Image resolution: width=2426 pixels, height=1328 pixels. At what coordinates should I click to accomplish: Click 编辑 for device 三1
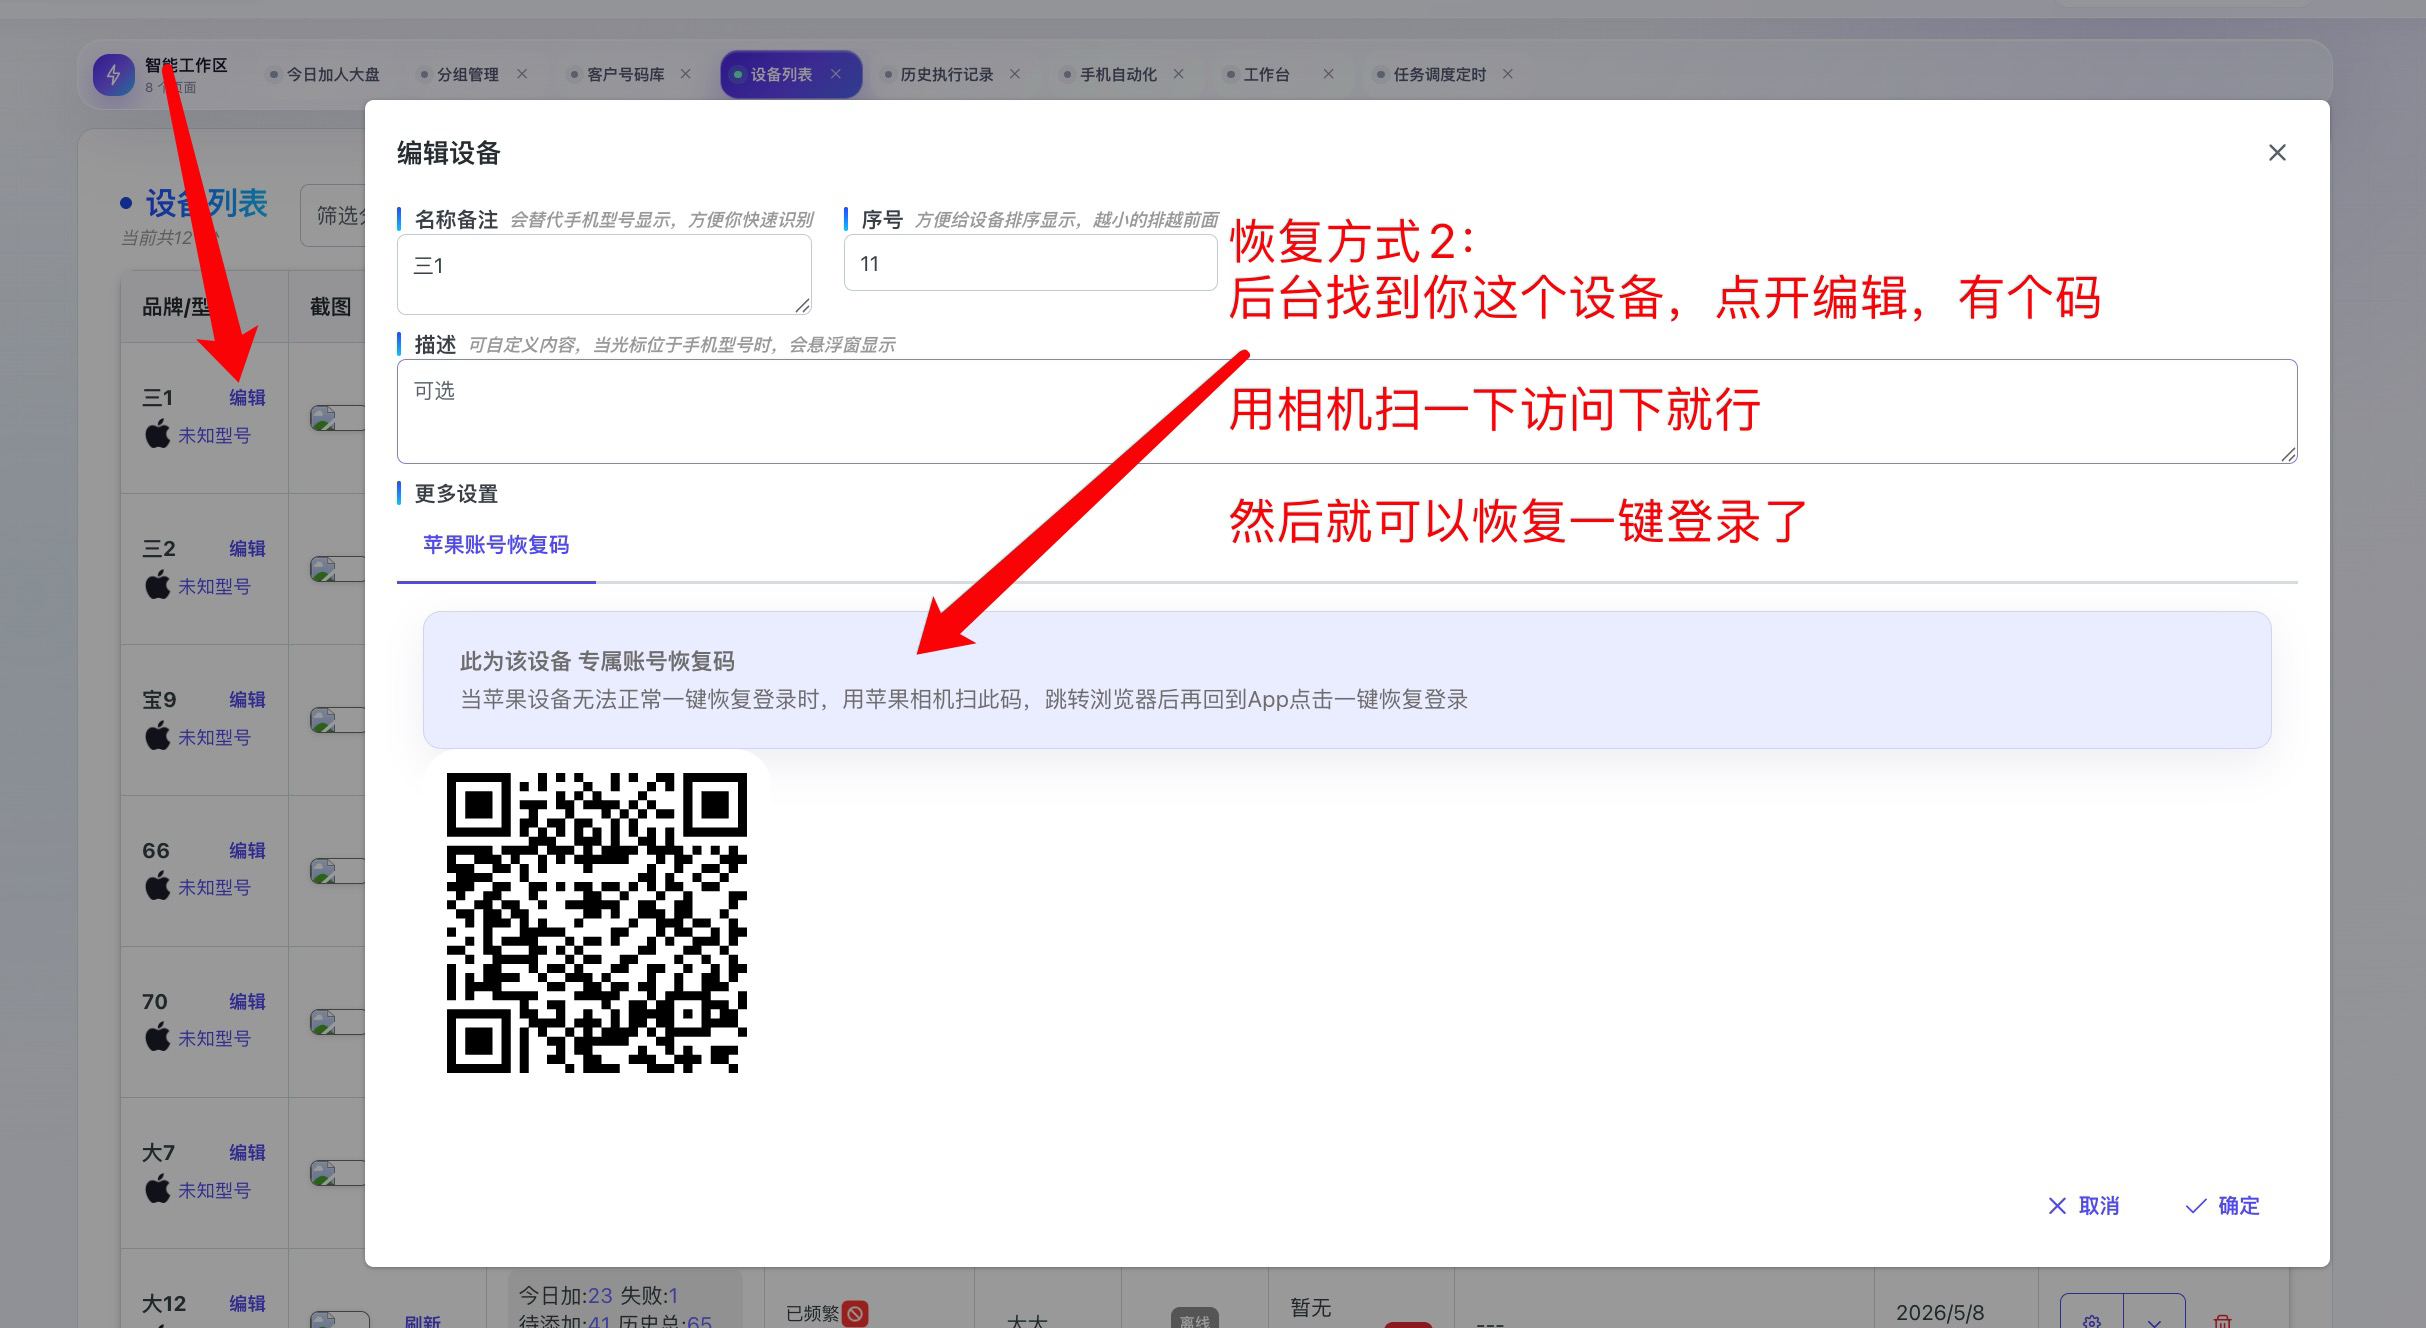point(247,398)
